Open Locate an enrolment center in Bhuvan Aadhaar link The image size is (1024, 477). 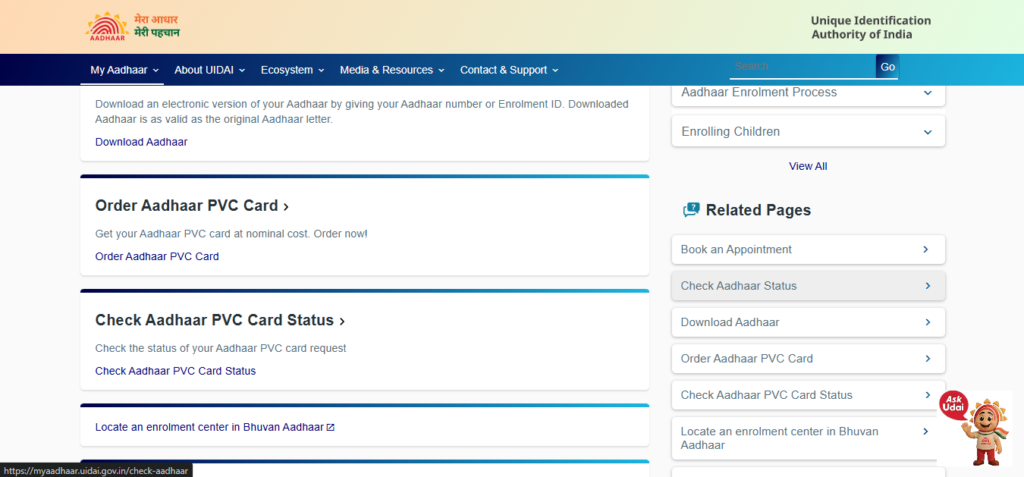point(215,427)
